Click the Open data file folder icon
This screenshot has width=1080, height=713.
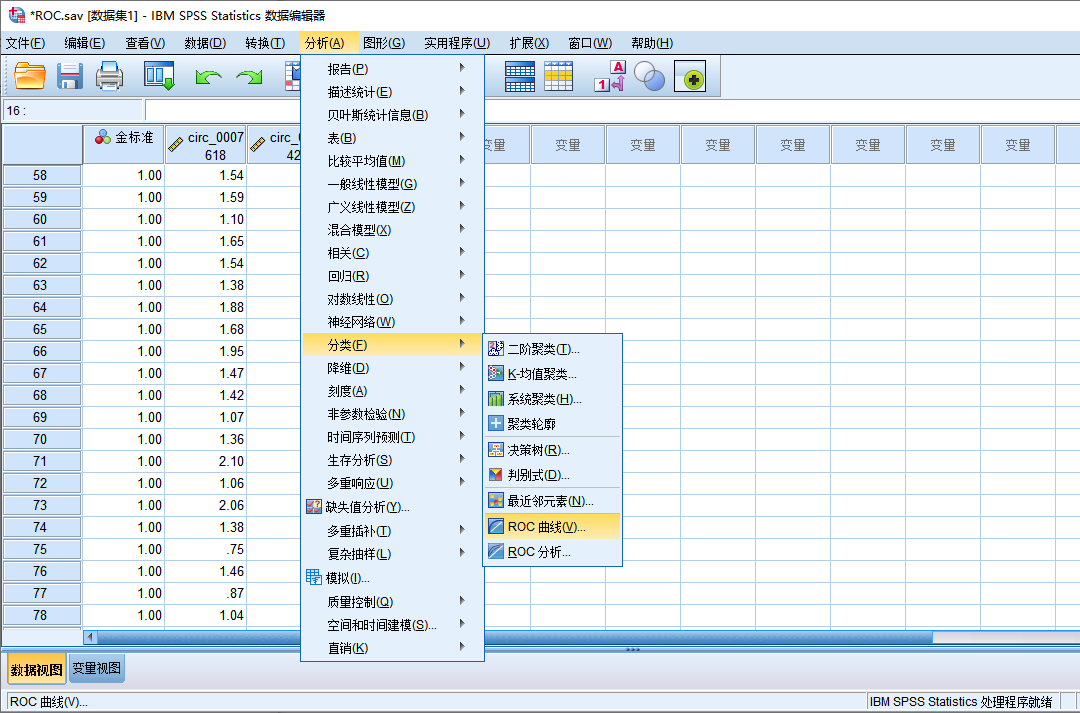[30, 76]
